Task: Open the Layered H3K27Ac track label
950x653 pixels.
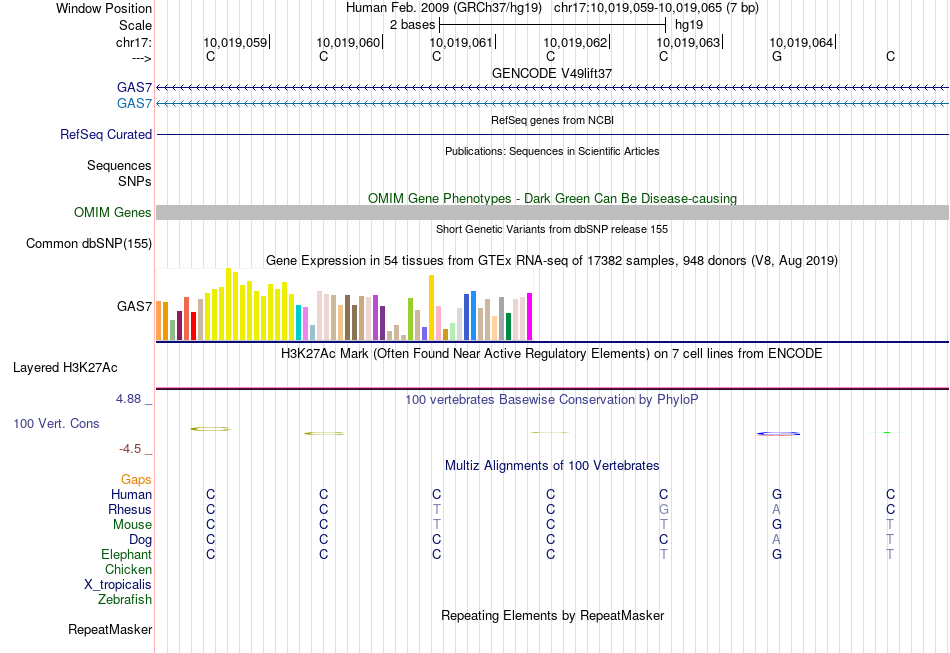Action: click(x=65, y=368)
